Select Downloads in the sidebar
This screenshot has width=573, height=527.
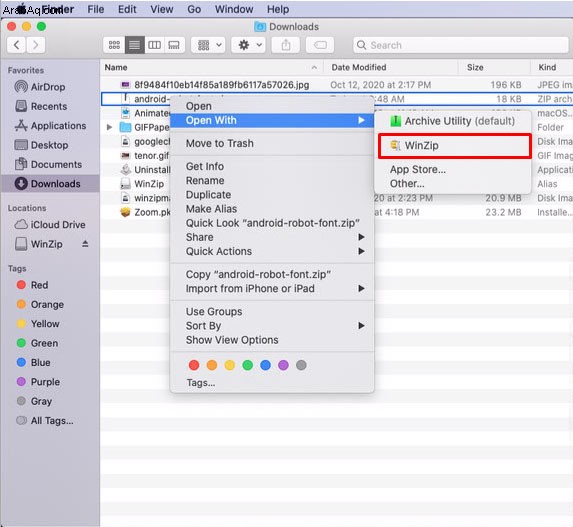50,183
